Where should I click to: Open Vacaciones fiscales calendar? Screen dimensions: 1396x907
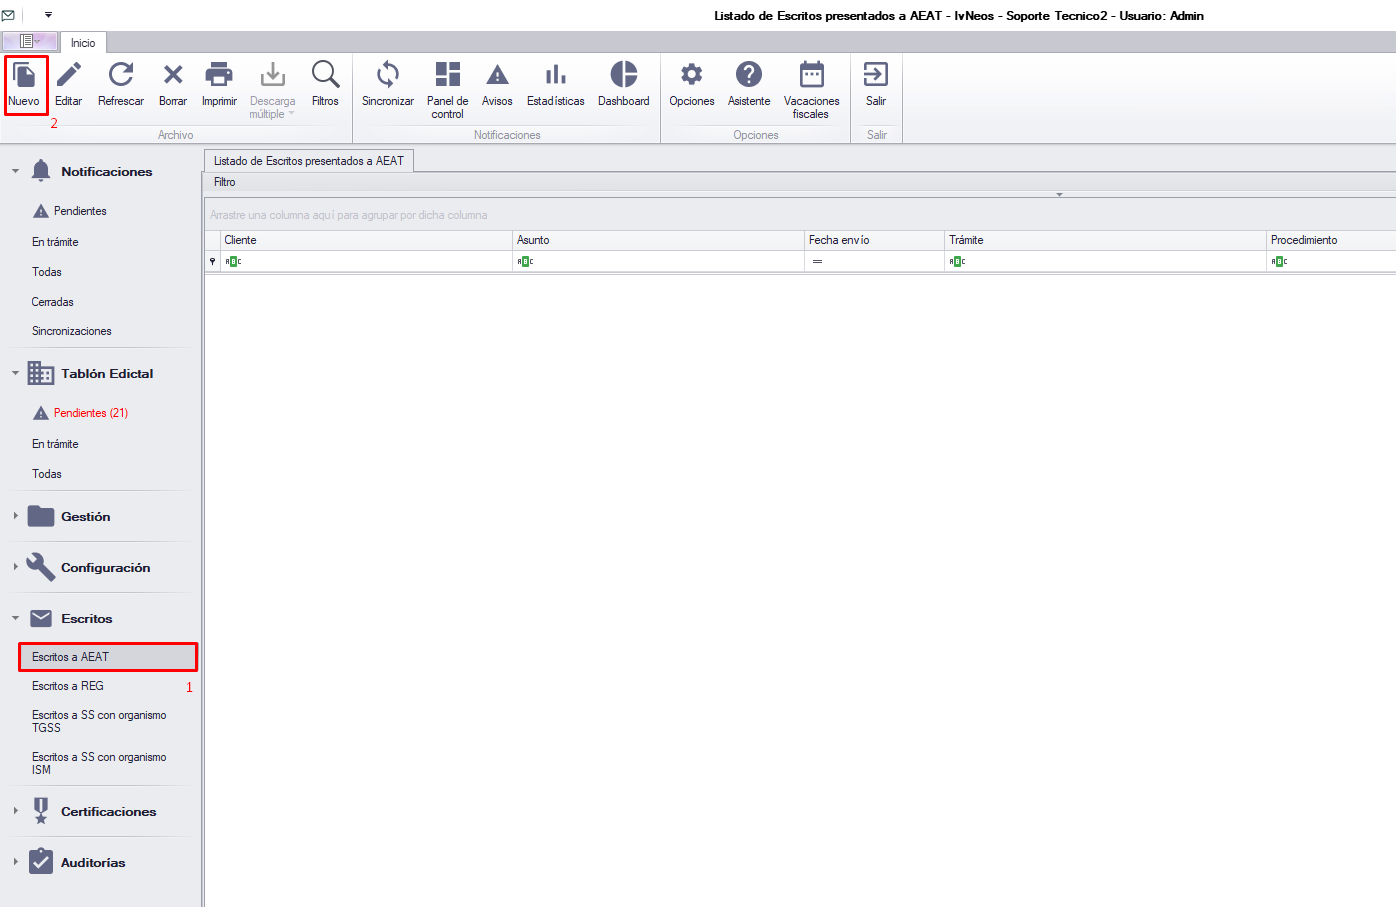click(x=811, y=75)
